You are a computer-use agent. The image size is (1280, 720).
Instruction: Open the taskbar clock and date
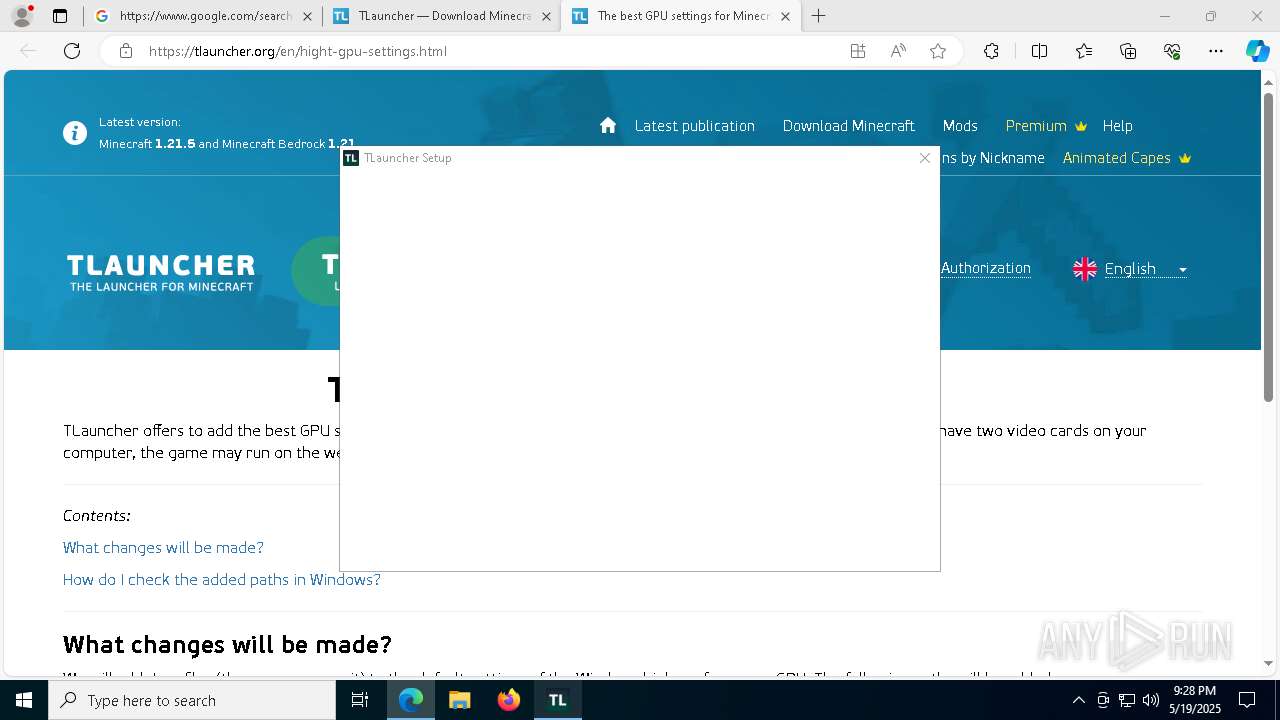coord(1194,700)
